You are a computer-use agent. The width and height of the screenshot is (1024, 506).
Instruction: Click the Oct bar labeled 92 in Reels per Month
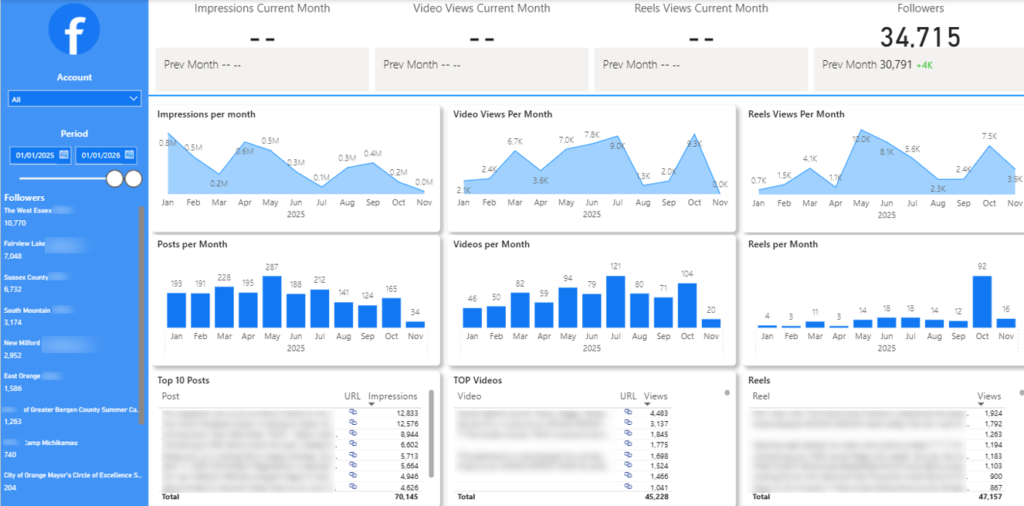point(982,302)
